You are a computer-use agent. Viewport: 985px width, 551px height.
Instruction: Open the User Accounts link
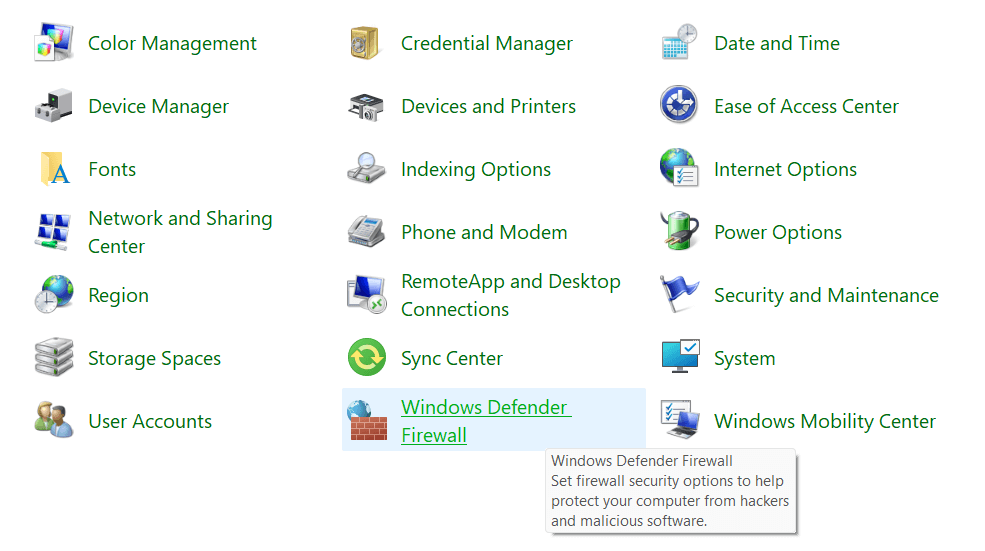150,421
